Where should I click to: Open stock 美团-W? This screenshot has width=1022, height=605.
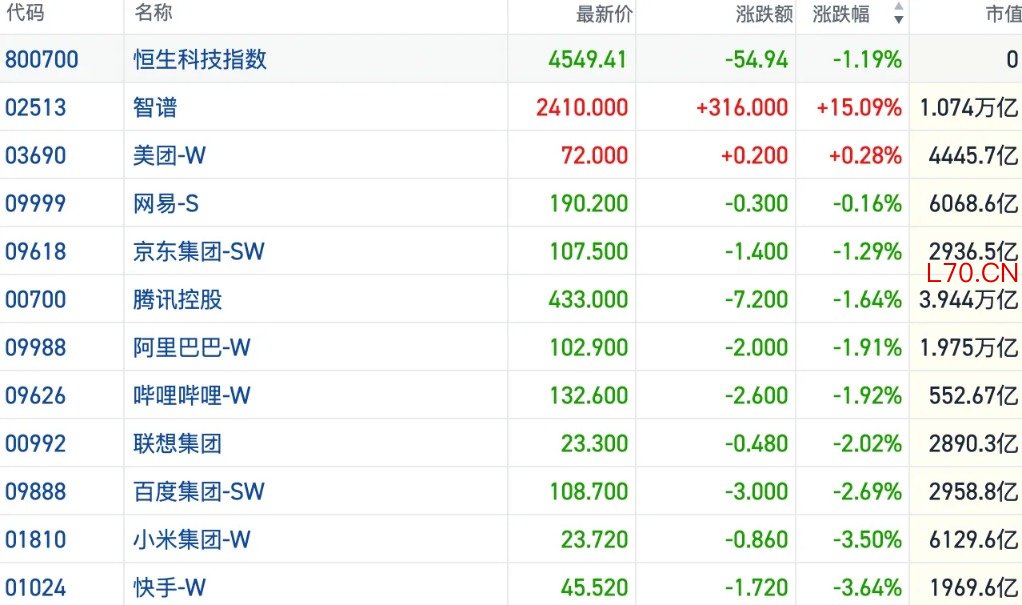tap(169, 156)
